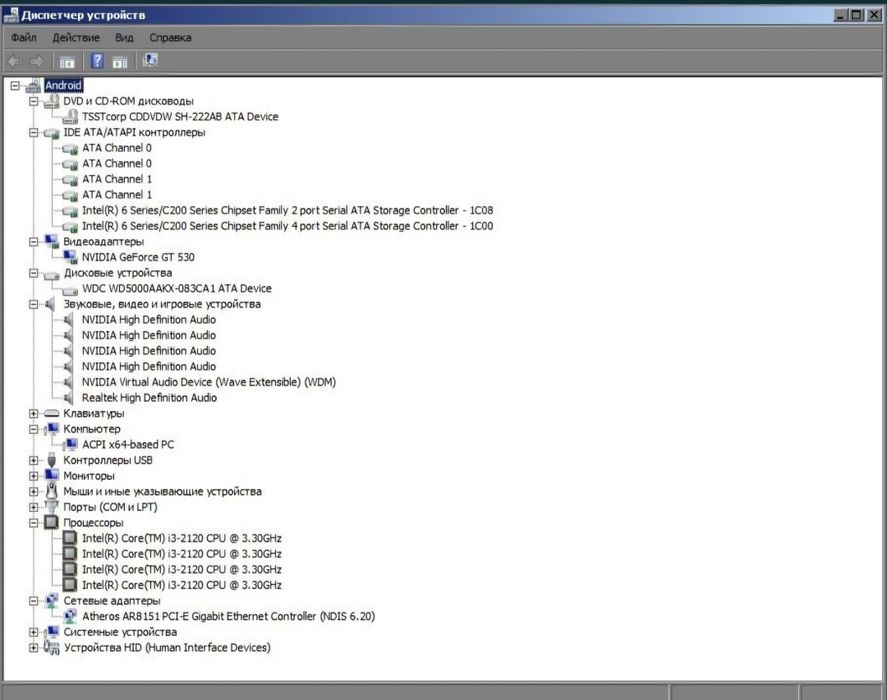Click the Сетевые адаптеры category icon
Viewport: 887px width, 700px height.
pyautogui.click(x=52, y=600)
